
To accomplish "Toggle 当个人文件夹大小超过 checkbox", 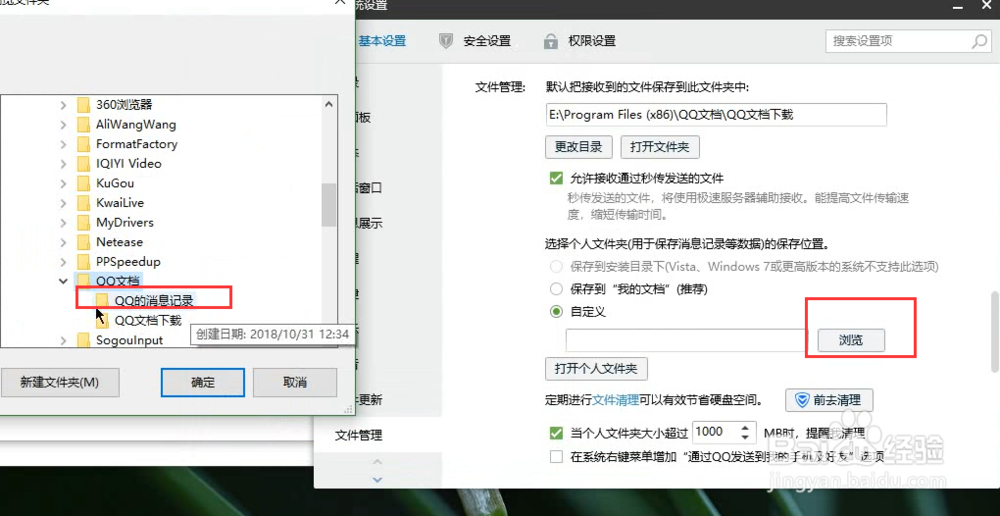I will click(x=556, y=434).
